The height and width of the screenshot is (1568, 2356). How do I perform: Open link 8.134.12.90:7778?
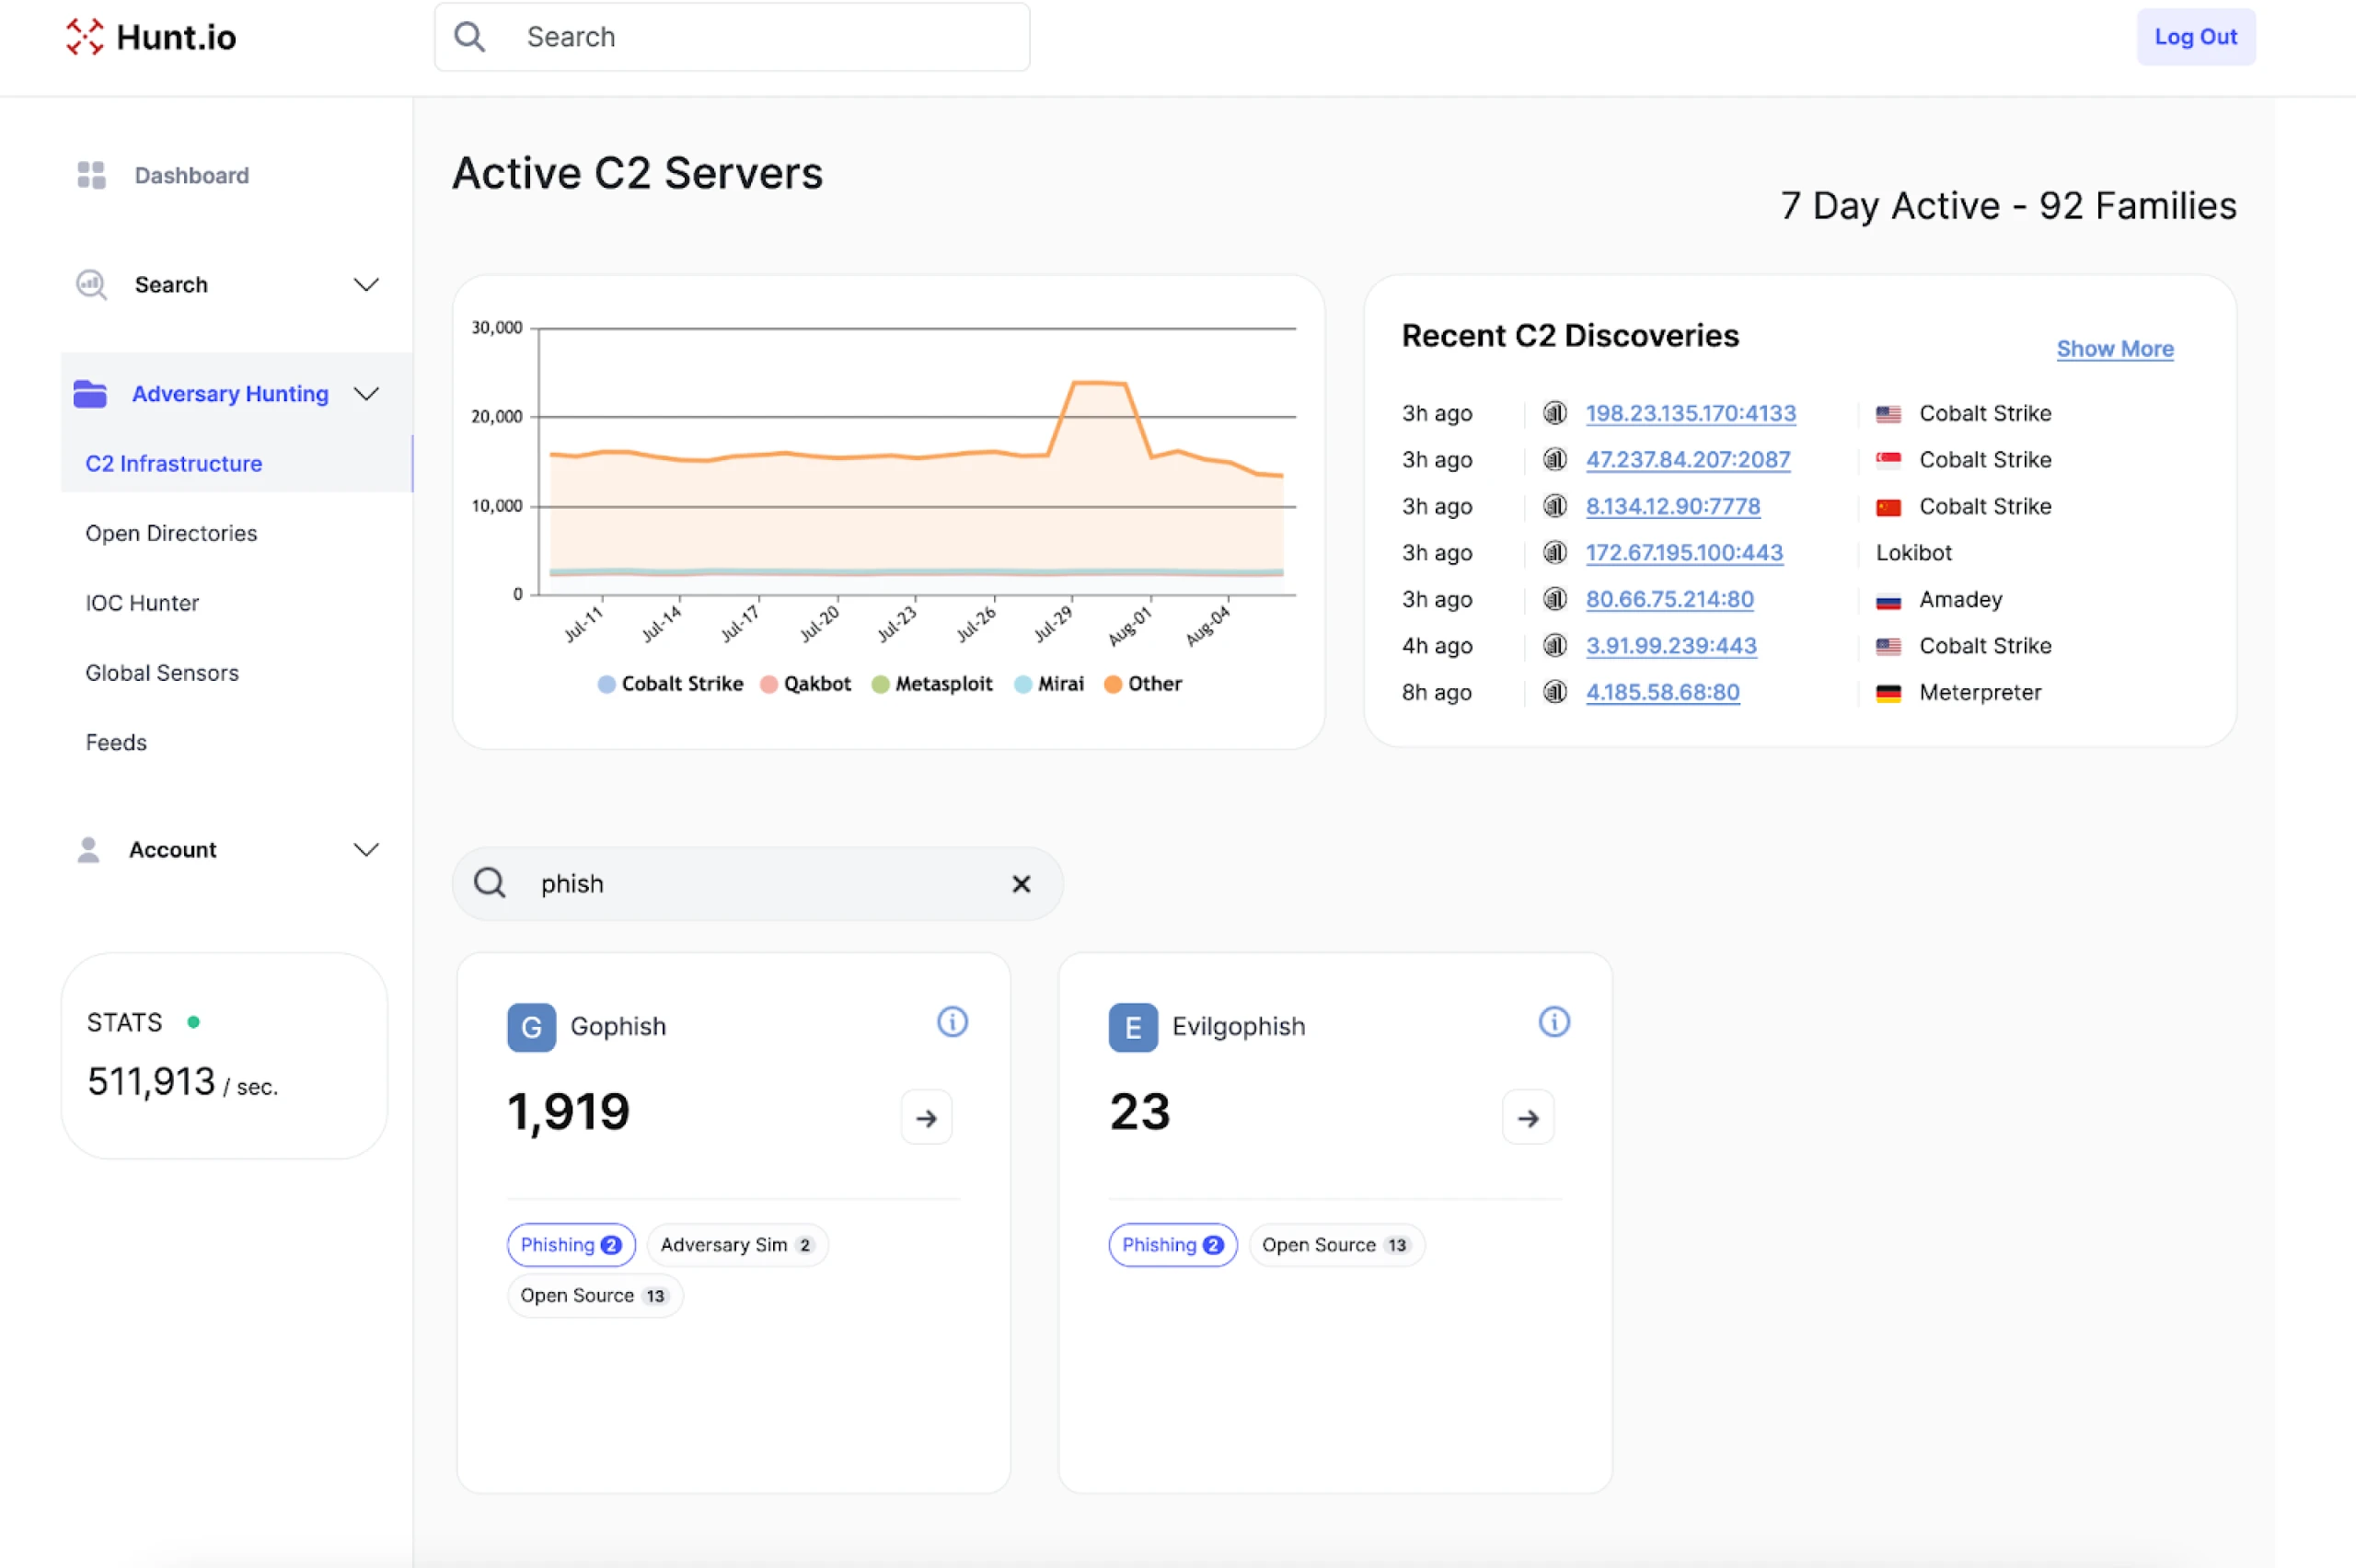click(1673, 506)
